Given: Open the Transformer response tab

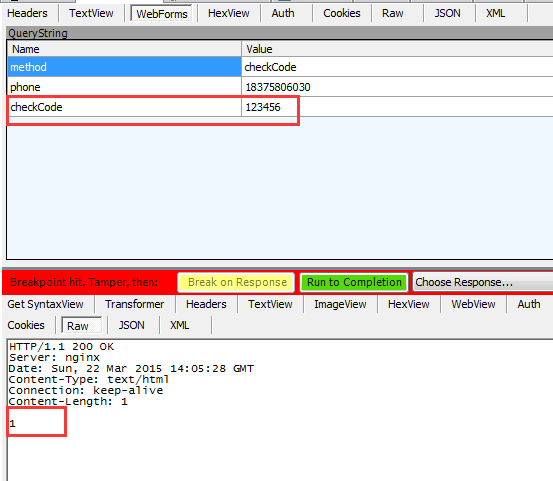Looking at the screenshot, I should pyautogui.click(x=135, y=304).
